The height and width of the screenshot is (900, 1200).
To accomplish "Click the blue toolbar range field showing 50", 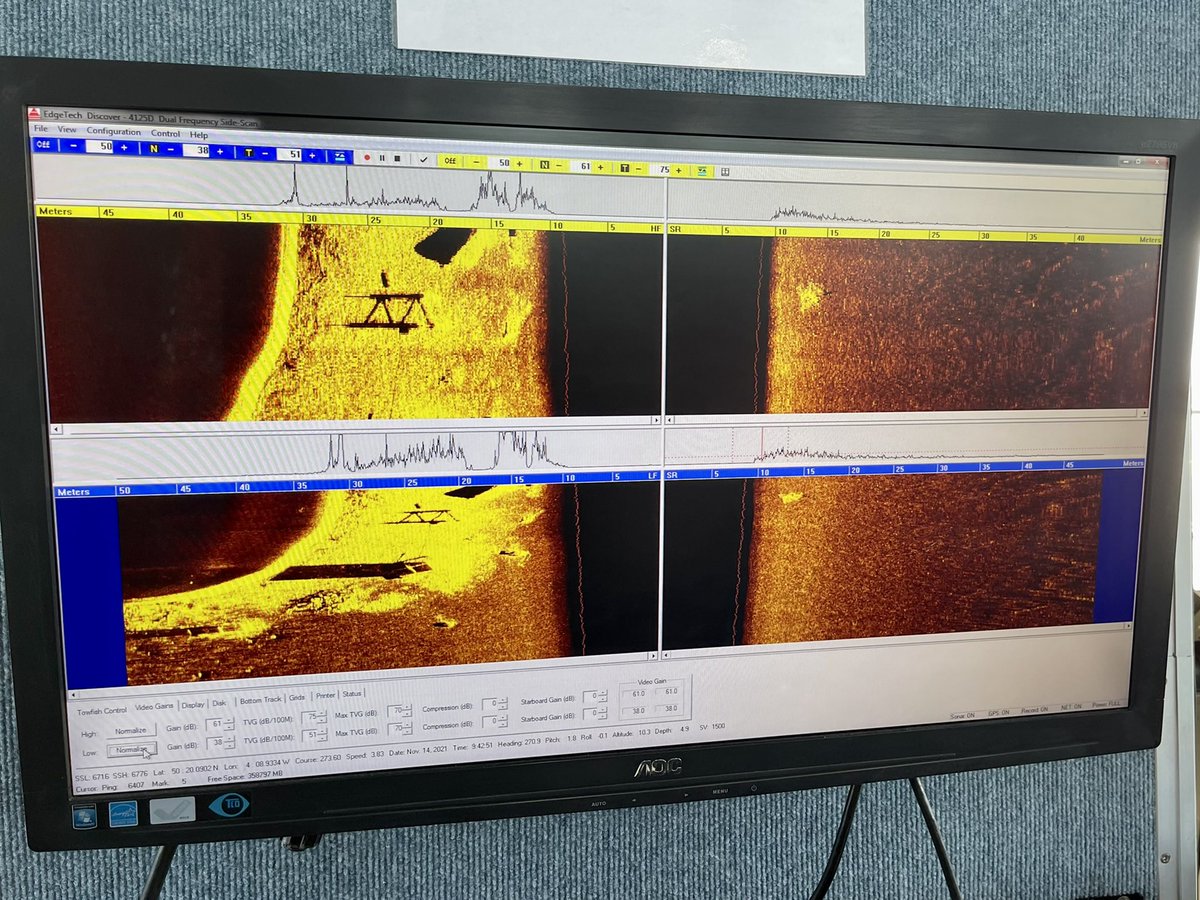I will 100,147.
